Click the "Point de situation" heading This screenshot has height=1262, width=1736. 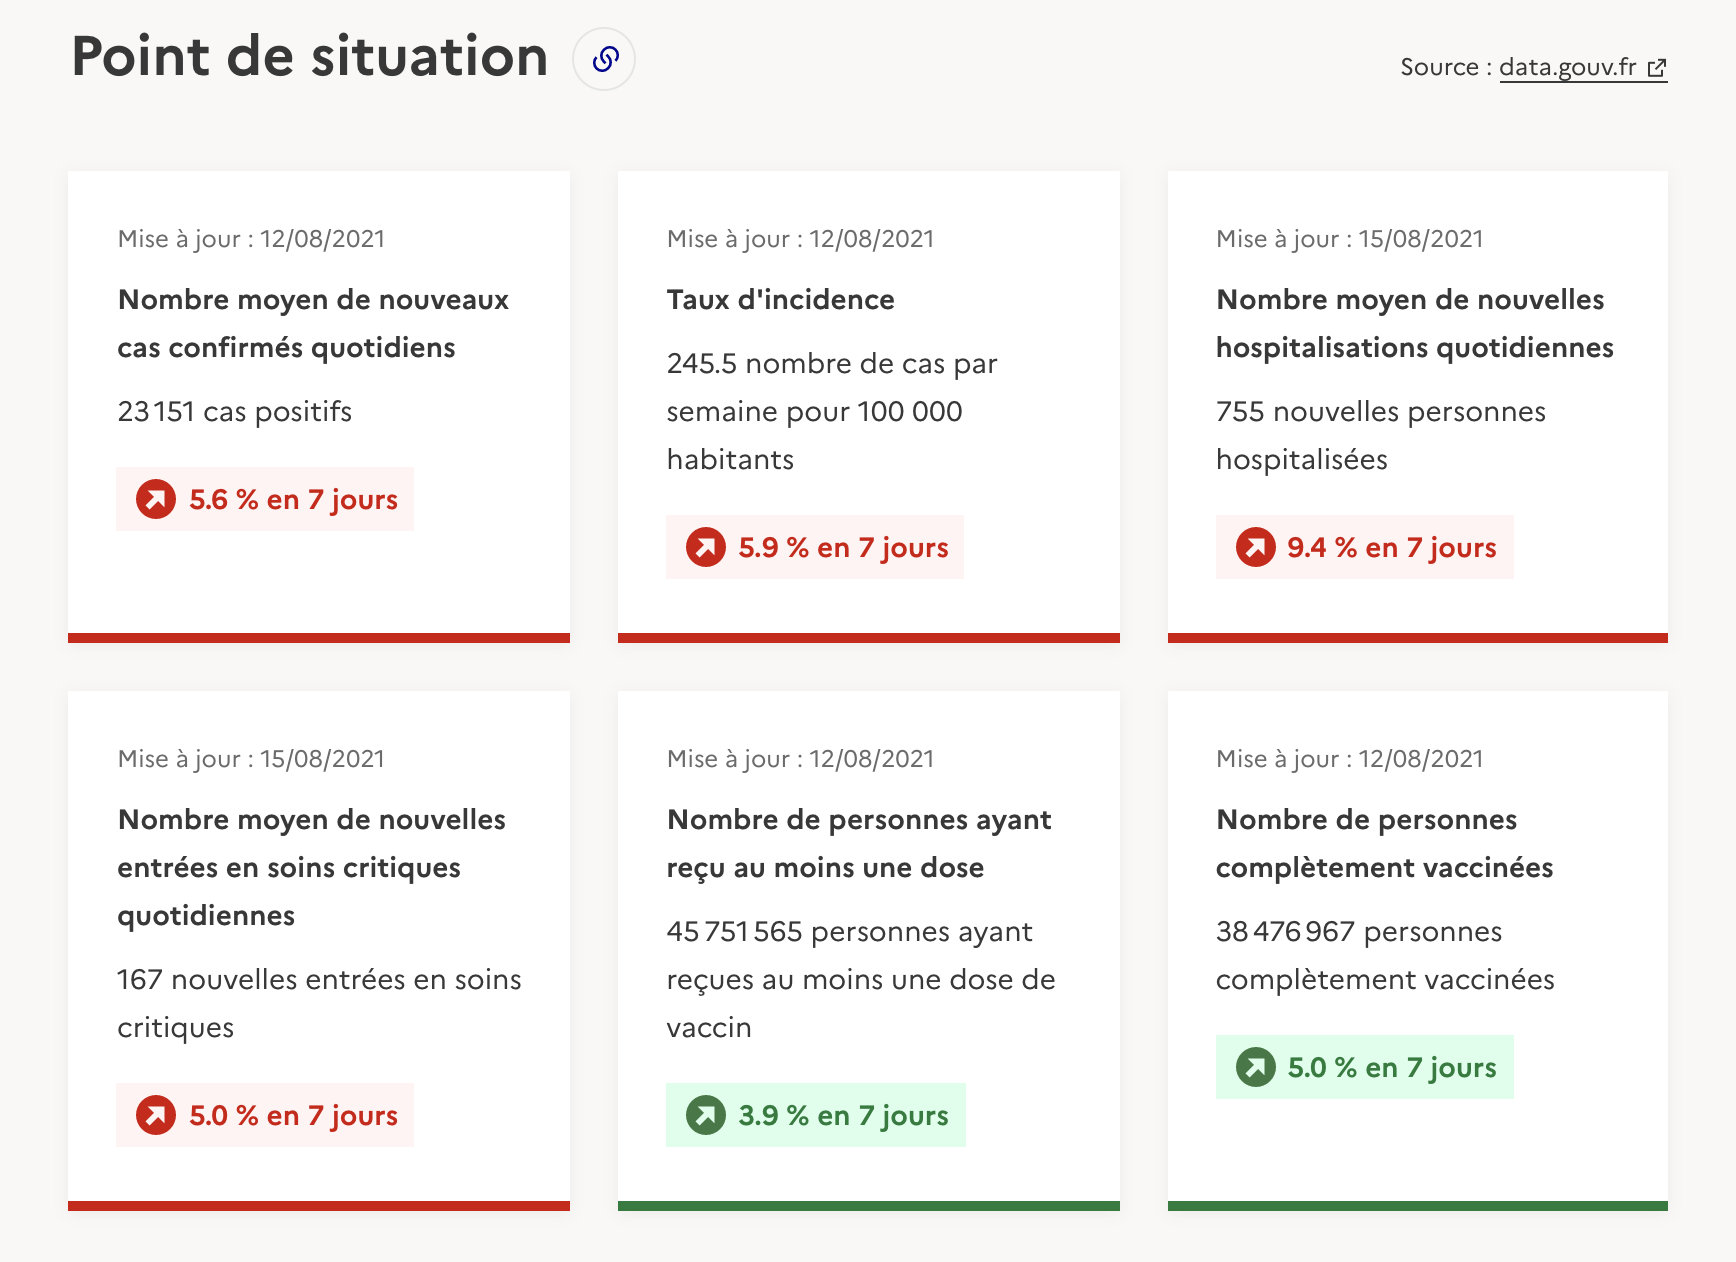point(308,58)
